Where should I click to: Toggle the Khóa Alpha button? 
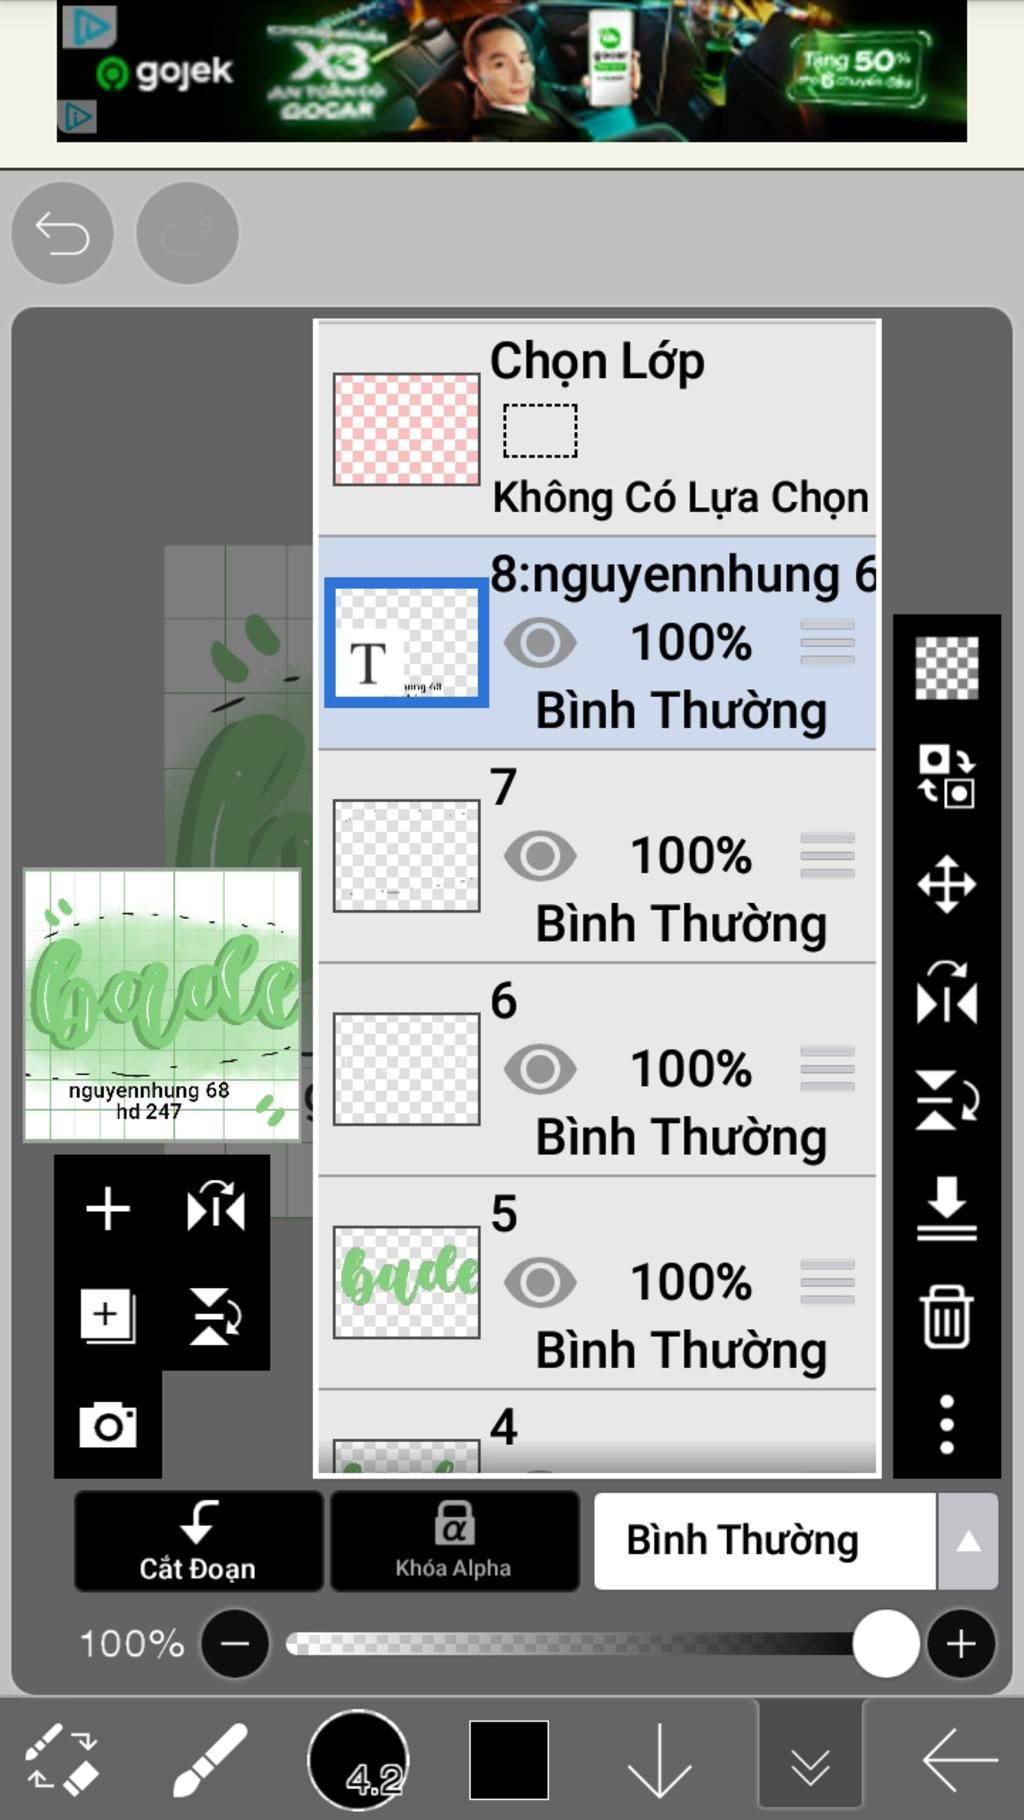point(454,1541)
